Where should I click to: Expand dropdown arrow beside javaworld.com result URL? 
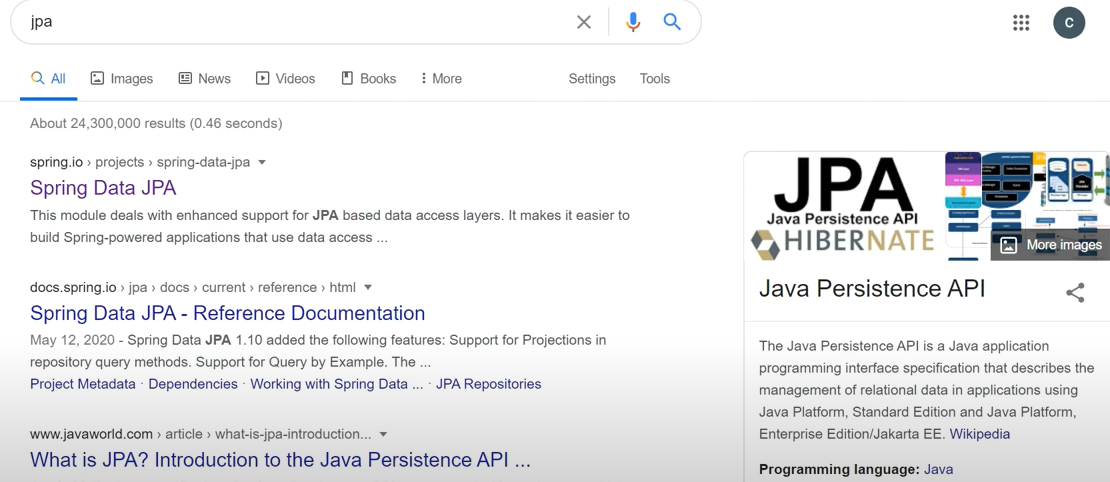pos(383,434)
